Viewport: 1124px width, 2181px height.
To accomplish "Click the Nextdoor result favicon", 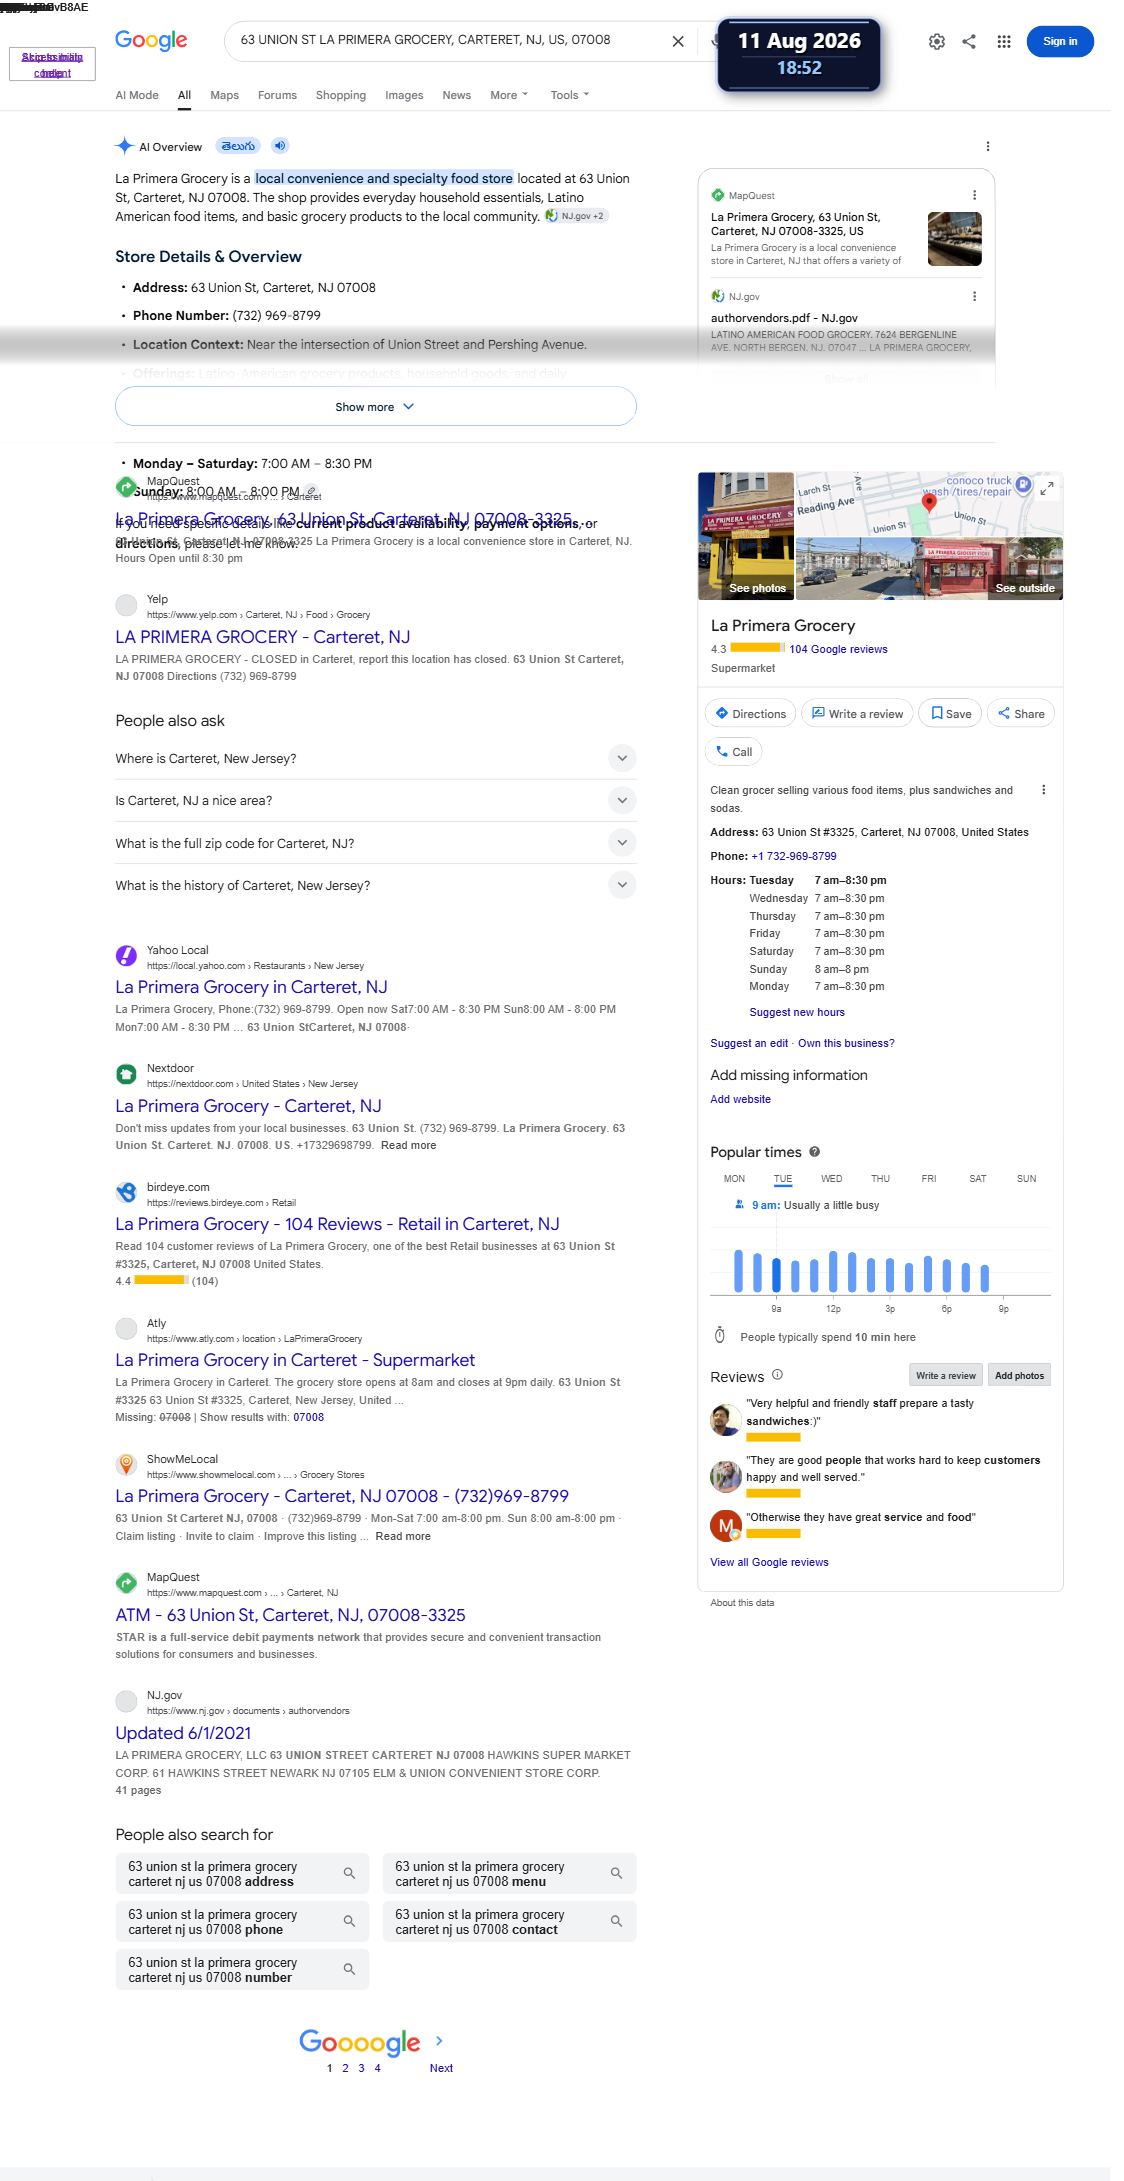I will click(x=126, y=1074).
